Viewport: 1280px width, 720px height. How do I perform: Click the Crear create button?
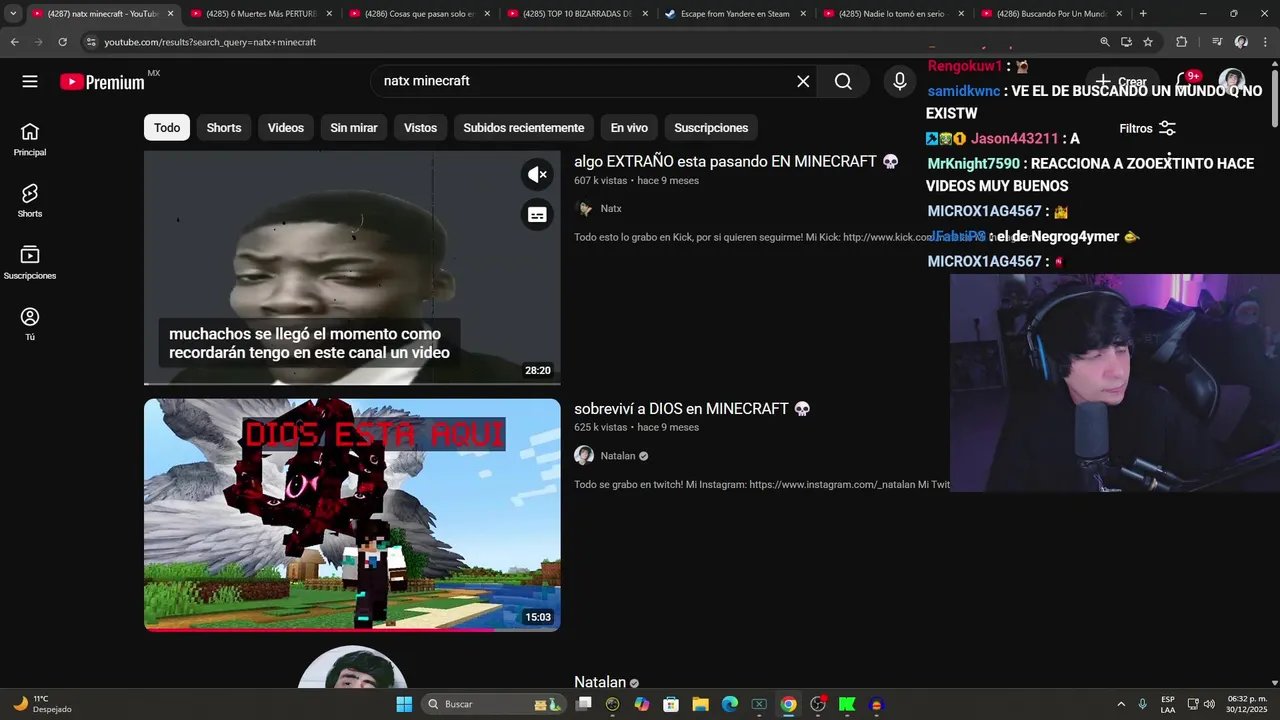click(x=1121, y=82)
